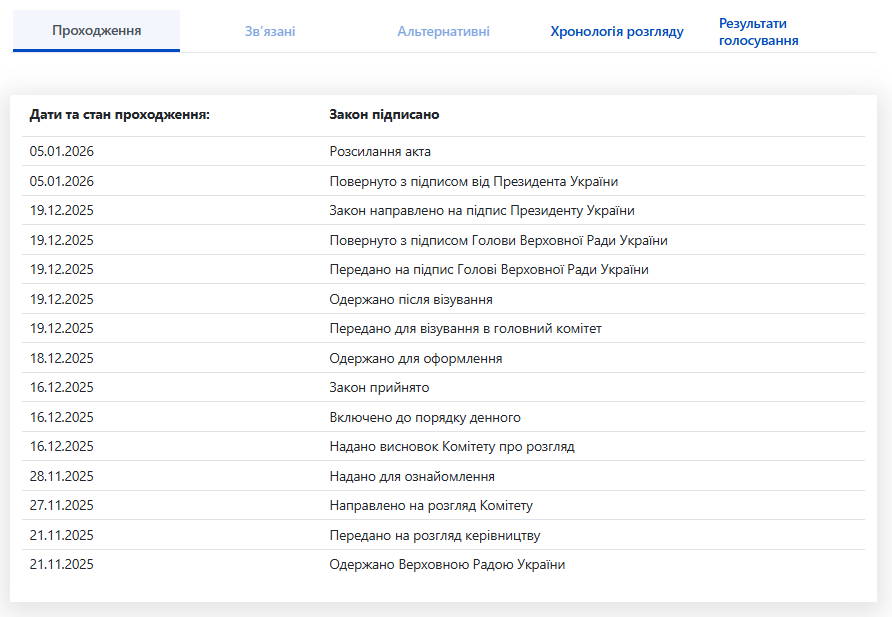Viewport: 892px width, 617px height.
Task: Select Направлено на розгляд Комітету row
Action: pyautogui.click(x=443, y=505)
